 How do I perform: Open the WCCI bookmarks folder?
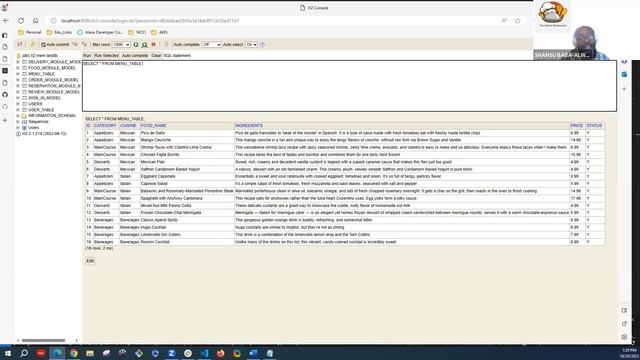click(x=137, y=32)
